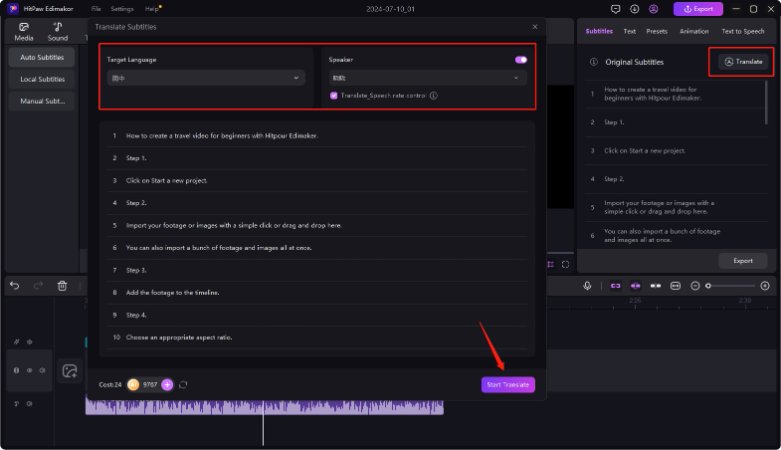
Task: Click the timeline zoom slider
Action: 728,286
